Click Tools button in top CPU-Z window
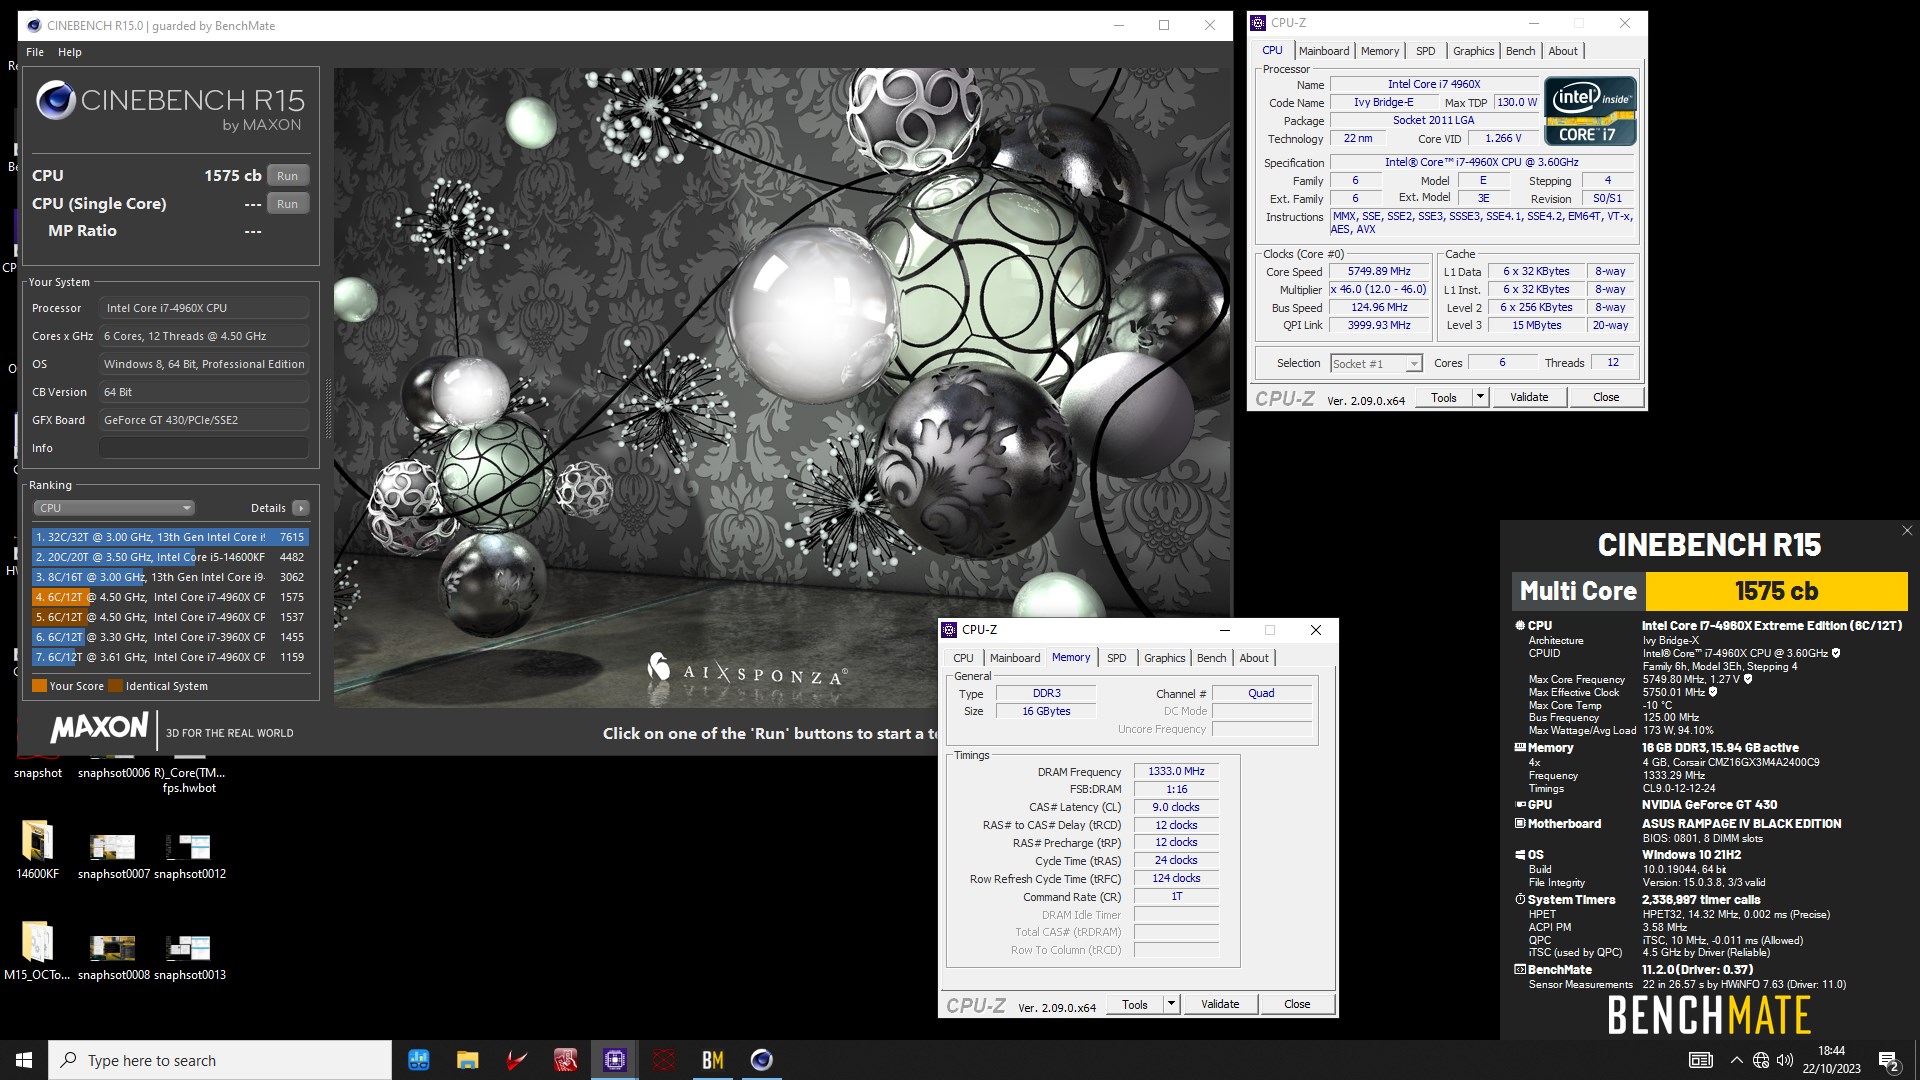Viewport: 1920px width, 1080px height. (x=1444, y=397)
